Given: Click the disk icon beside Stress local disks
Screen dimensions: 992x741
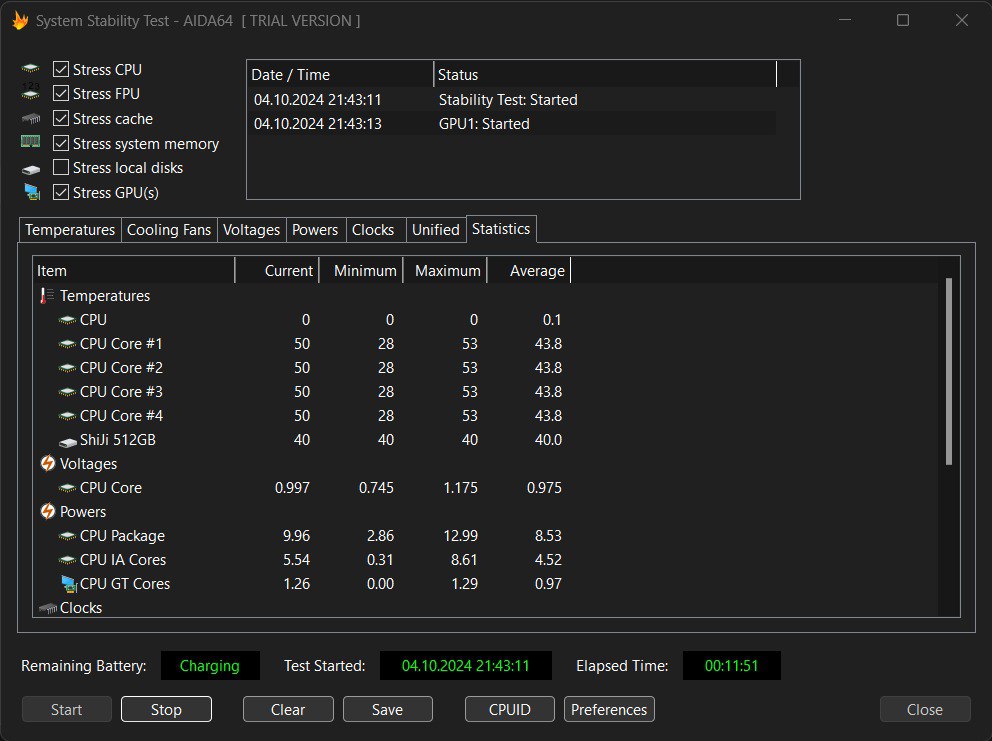Looking at the screenshot, I should tap(30, 169).
